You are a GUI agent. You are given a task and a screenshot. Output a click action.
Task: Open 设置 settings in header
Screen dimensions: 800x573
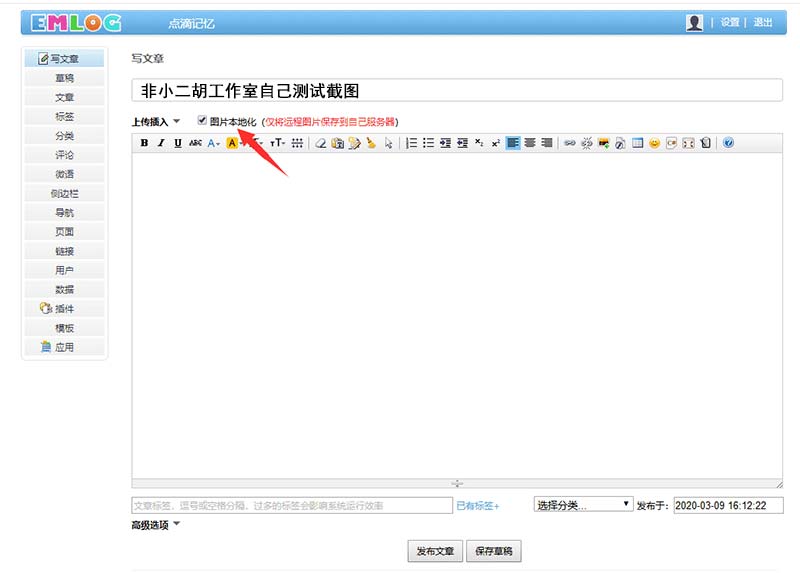pyautogui.click(x=730, y=22)
